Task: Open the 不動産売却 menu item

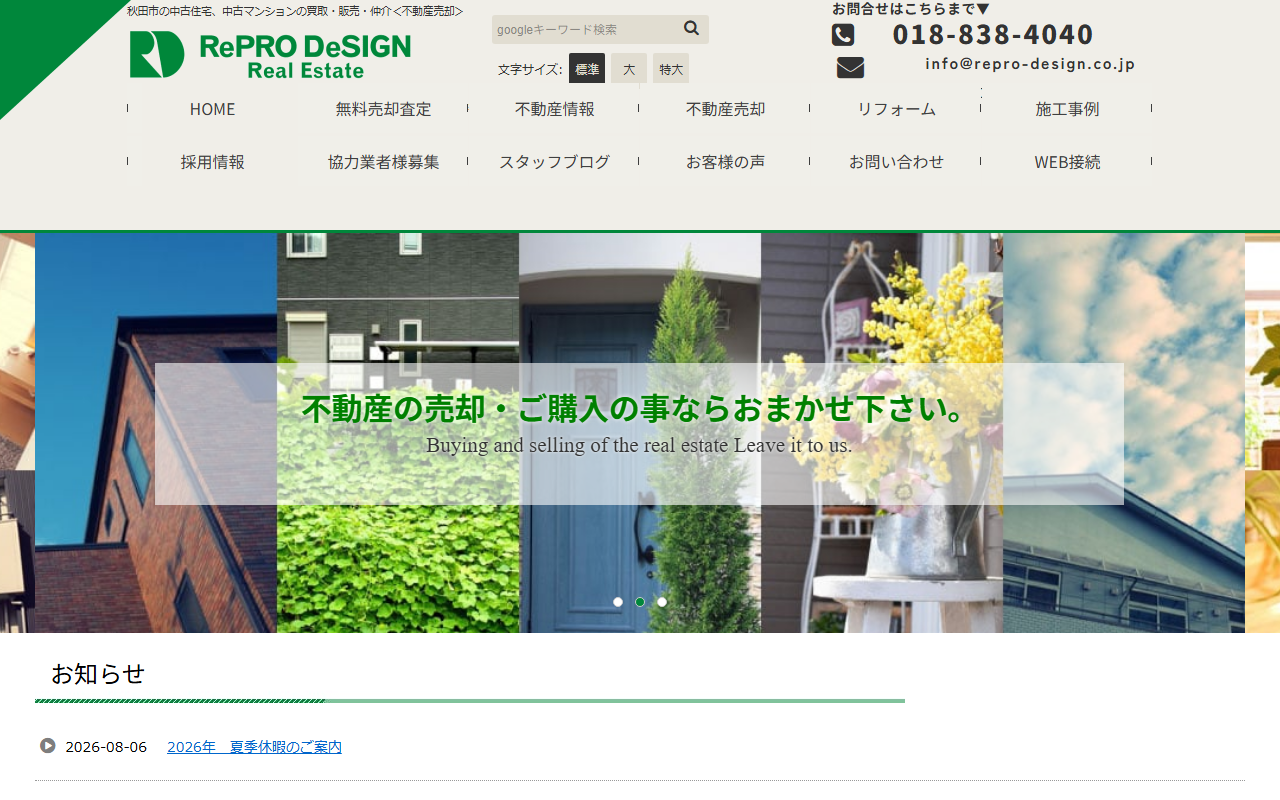Action: 725,109
